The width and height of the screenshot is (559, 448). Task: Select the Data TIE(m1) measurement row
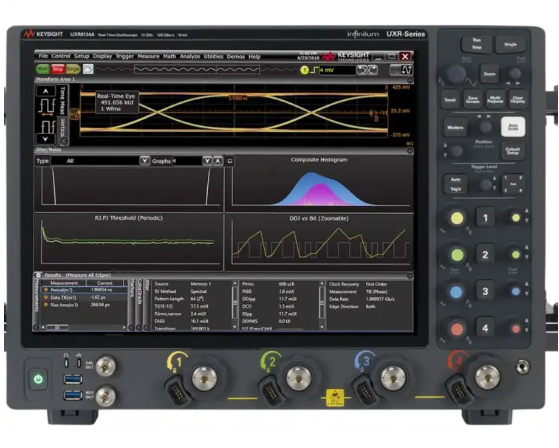coord(85,298)
